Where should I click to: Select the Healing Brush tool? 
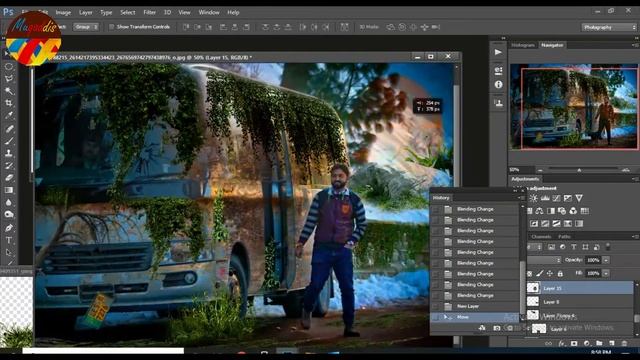9,129
